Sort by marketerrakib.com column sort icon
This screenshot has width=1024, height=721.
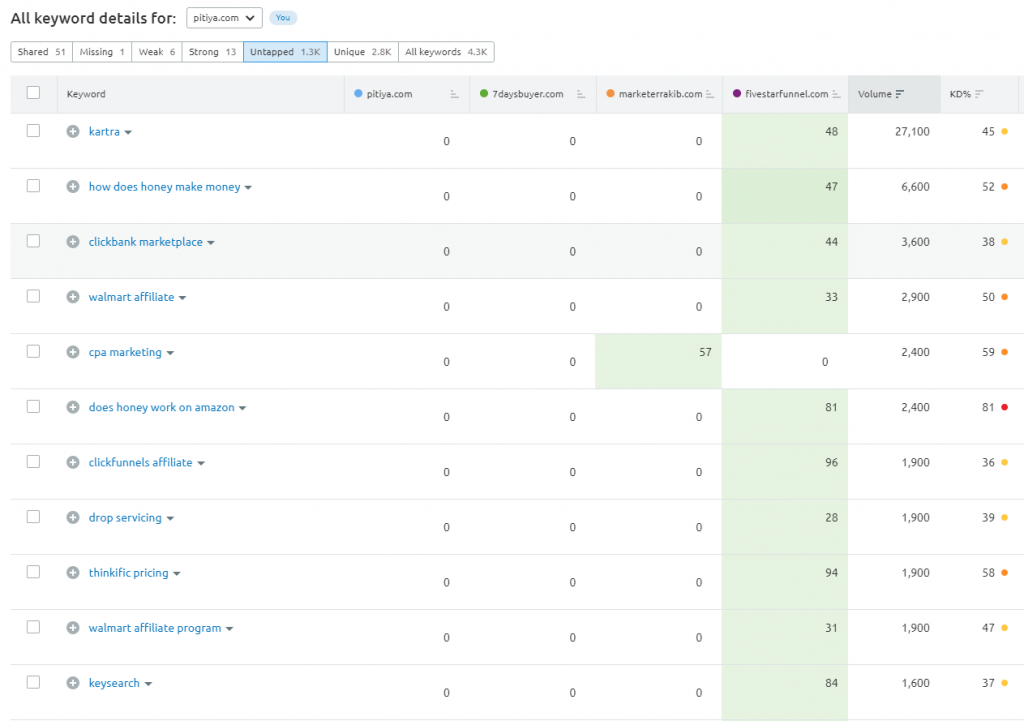[x=710, y=95]
